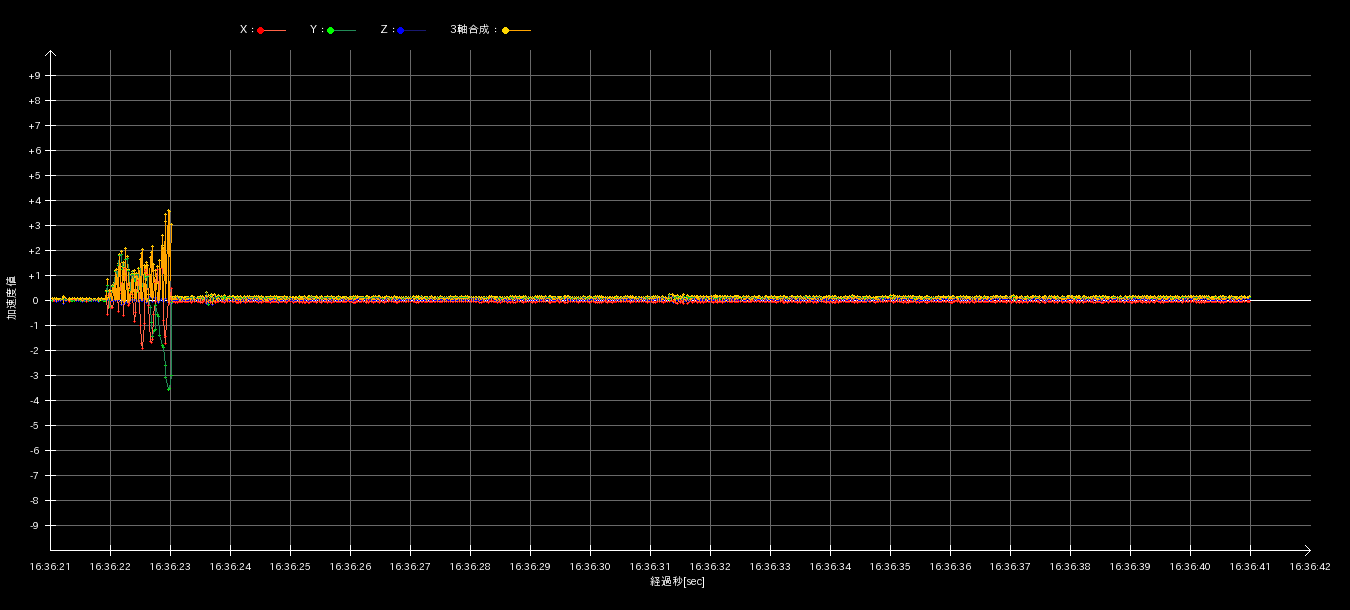Viewport: 1350px width, 610px height.
Task: Click the 16:36:23 time axis label
Action: click(x=170, y=567)
